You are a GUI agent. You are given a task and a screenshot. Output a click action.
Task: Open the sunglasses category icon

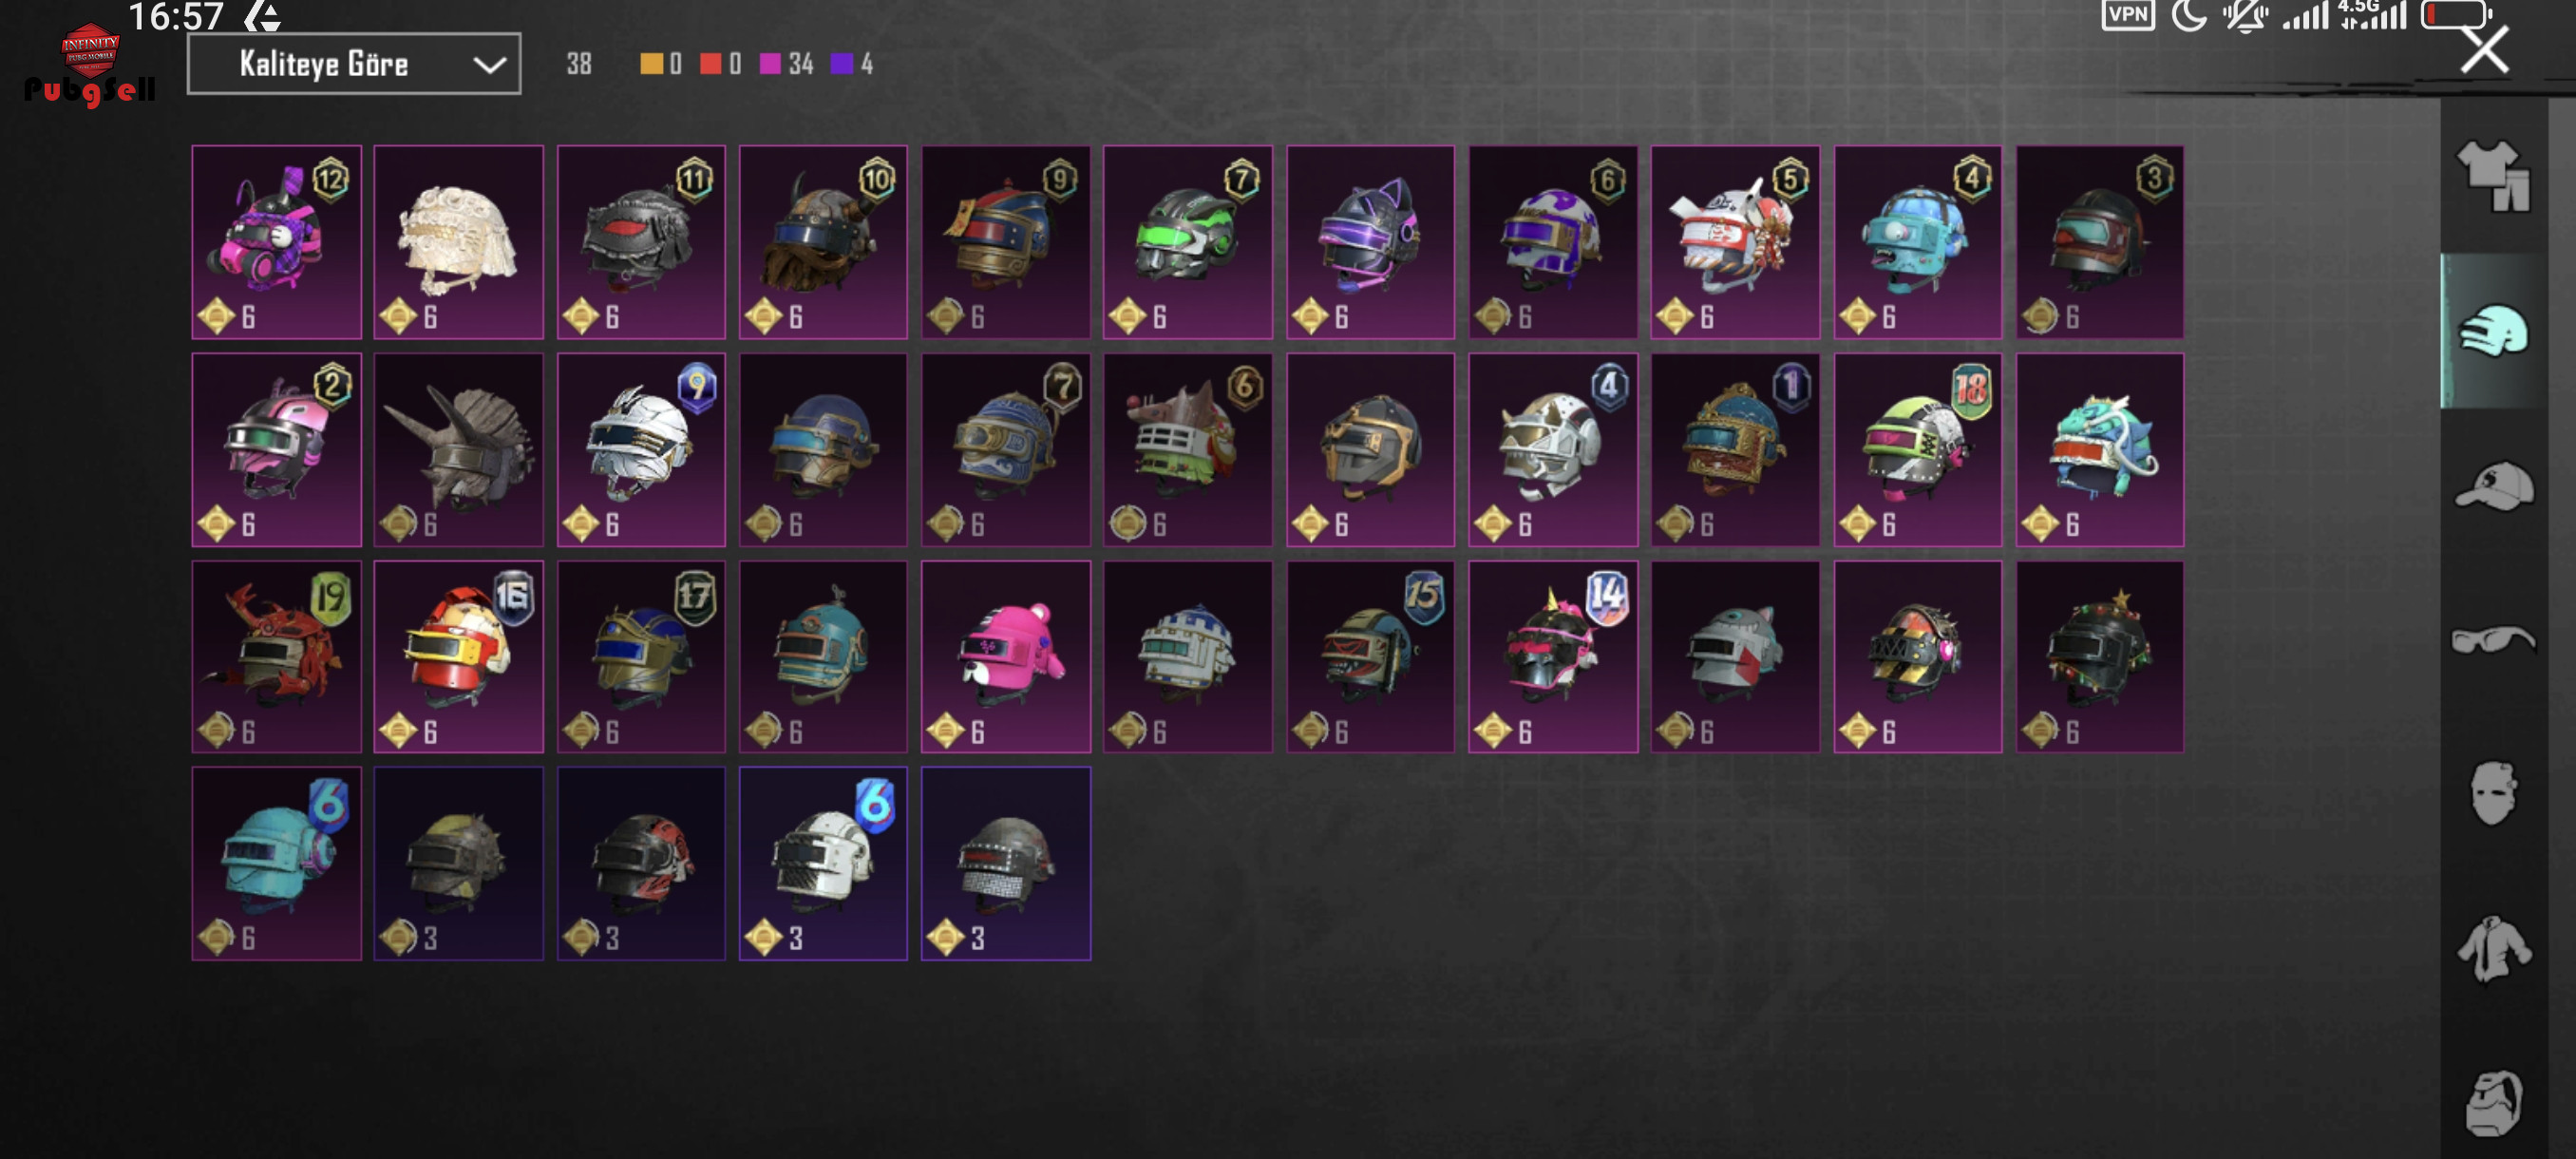tap(2493, 638)
